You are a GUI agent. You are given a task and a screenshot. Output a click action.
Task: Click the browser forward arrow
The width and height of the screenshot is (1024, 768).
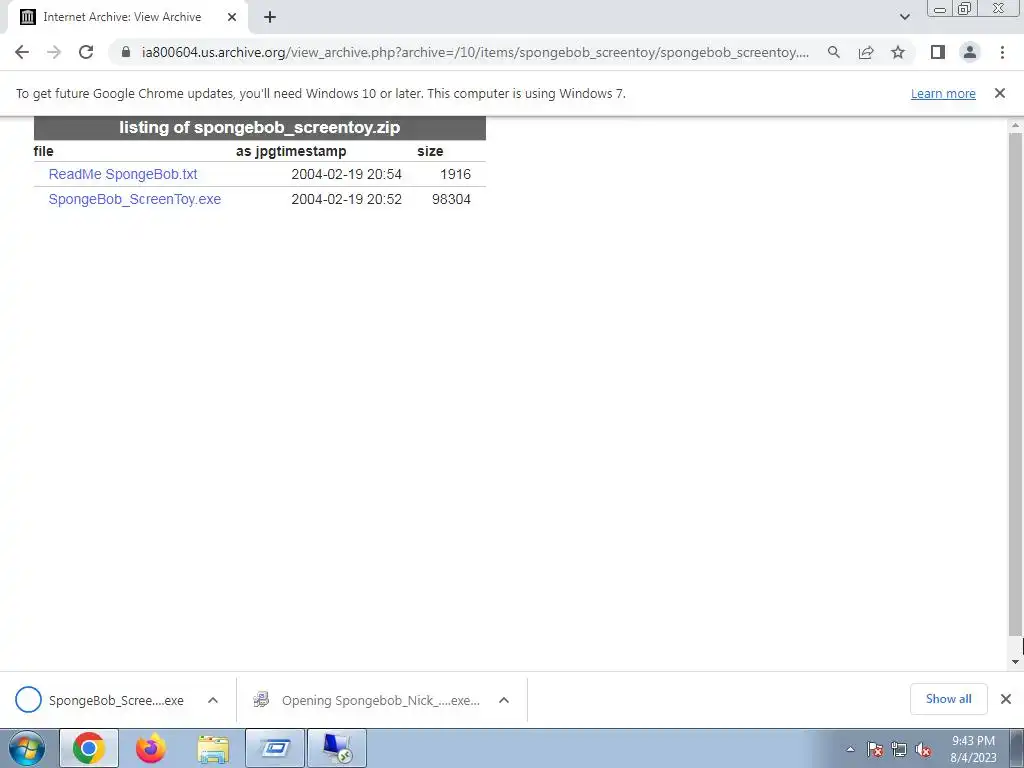click(54, 52)
